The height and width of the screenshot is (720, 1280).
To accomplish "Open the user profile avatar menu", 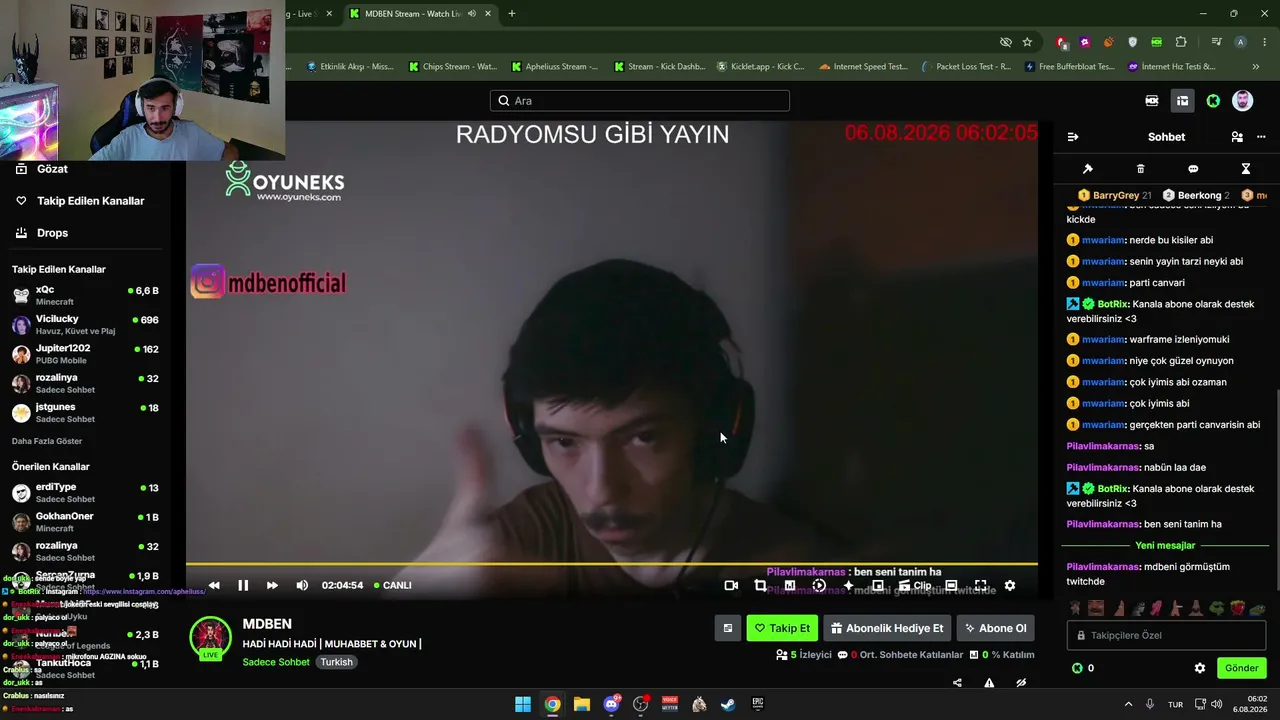I will pyautogui.click(x=1242, y=101).
